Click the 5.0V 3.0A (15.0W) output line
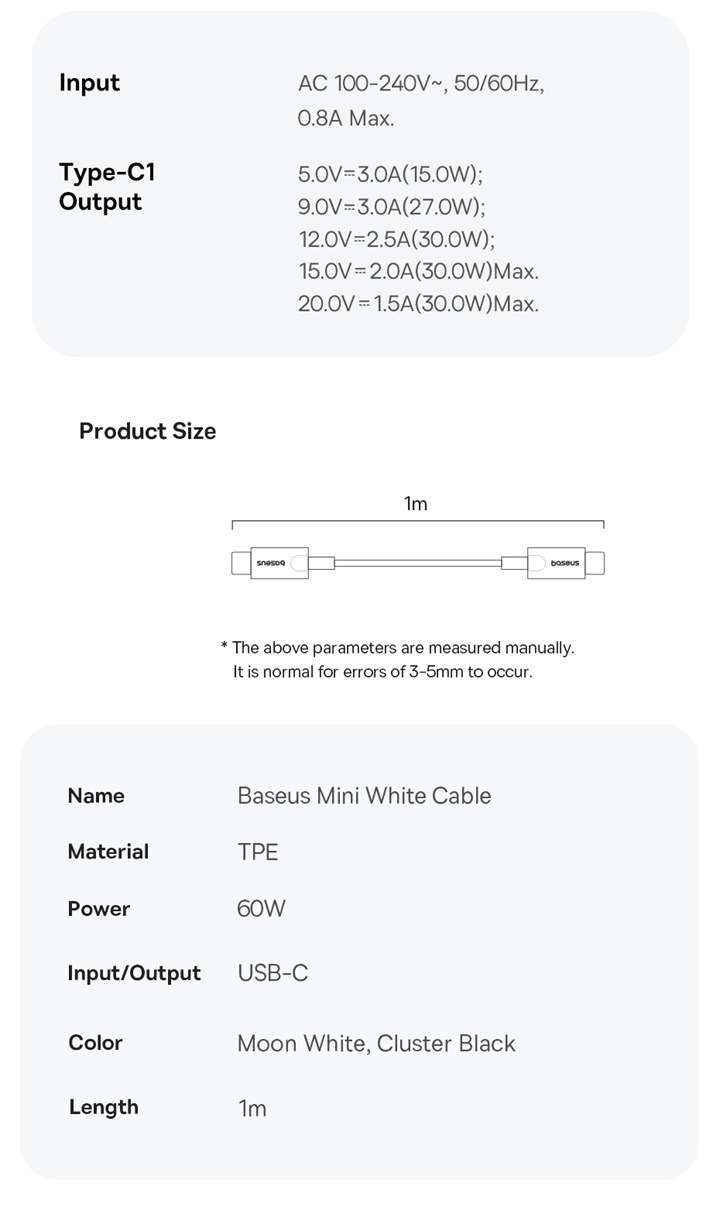This screenshot has height=1224, width=720. (x=390, y=175)
